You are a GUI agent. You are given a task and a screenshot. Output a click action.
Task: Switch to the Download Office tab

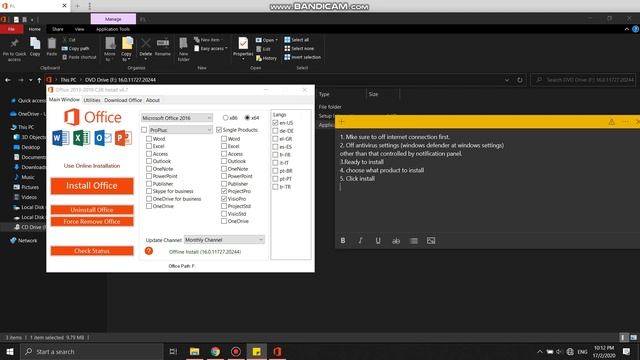click(123, 100)
